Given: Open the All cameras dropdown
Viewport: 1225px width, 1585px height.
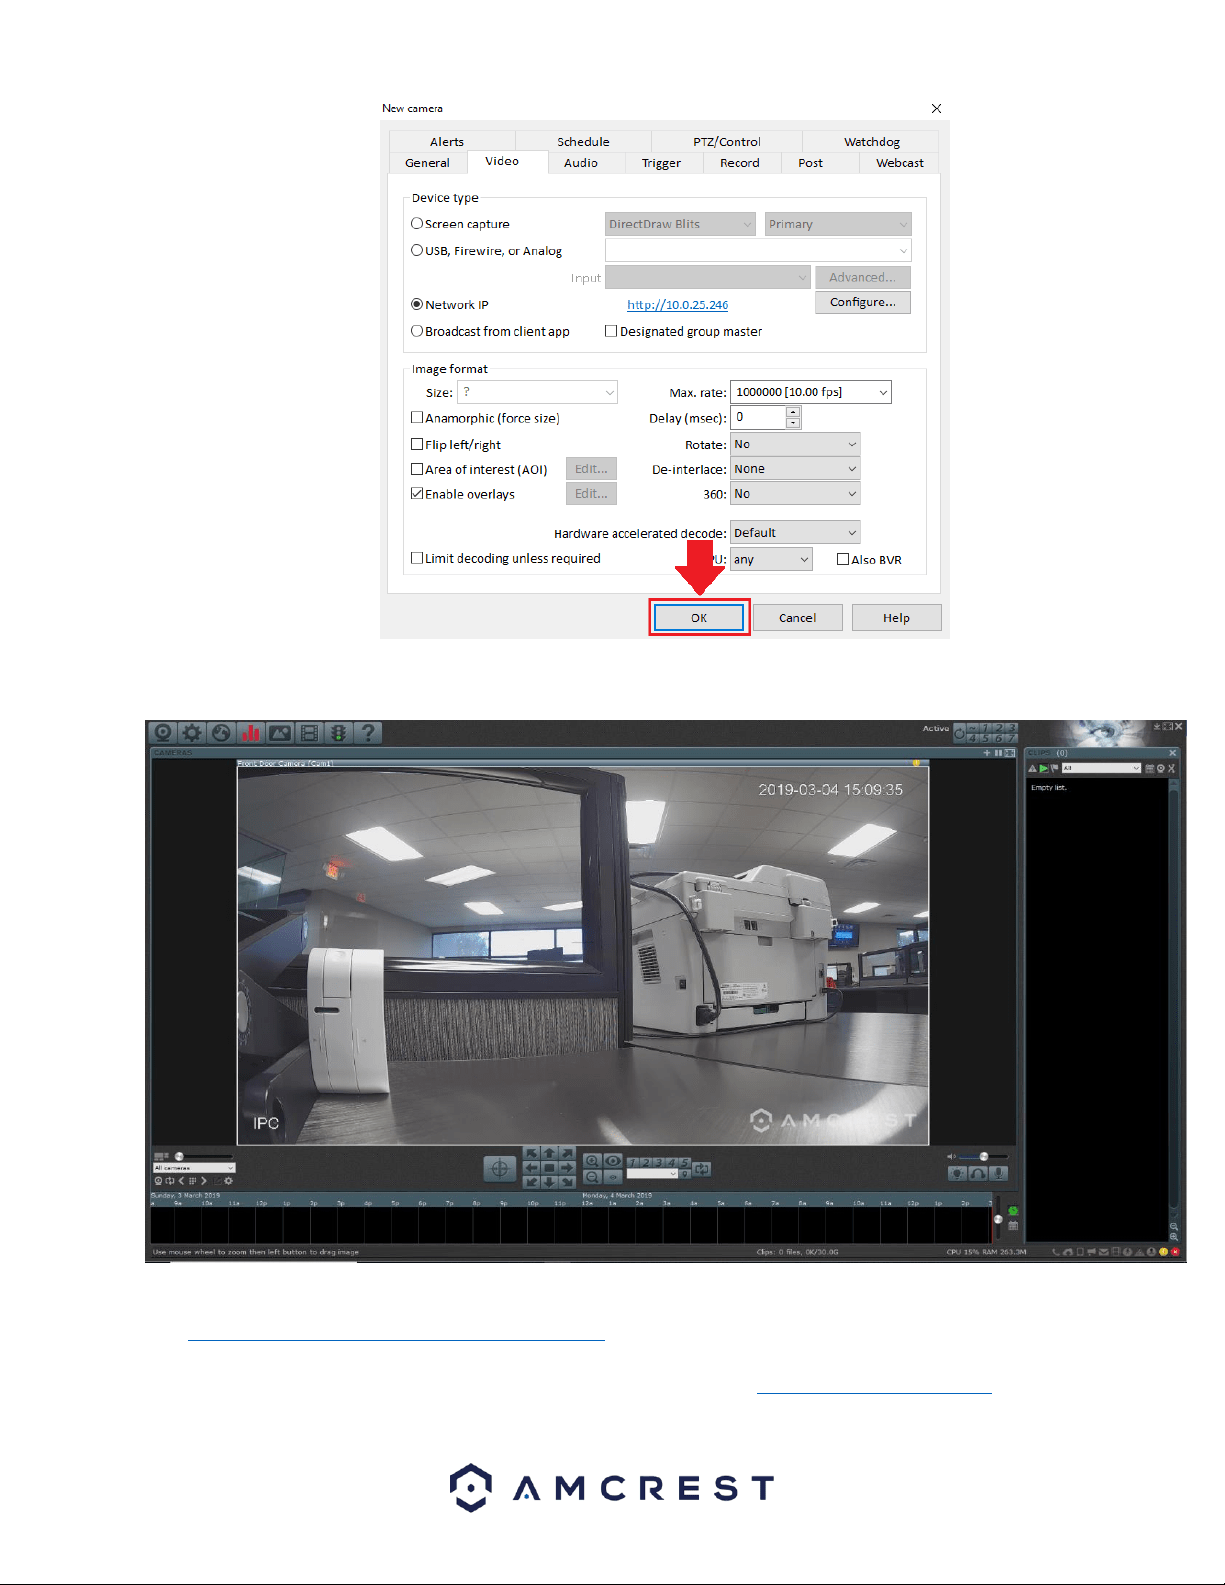Looking at the screenshot, I should [194, 1168].
